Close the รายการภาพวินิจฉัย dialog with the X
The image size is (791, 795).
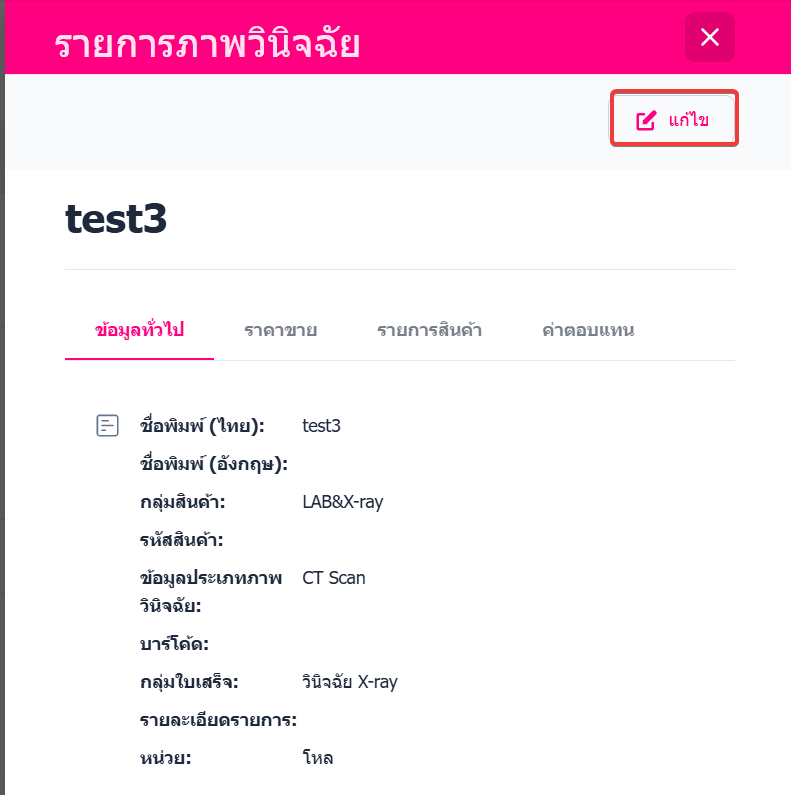(x=709, y=38)
